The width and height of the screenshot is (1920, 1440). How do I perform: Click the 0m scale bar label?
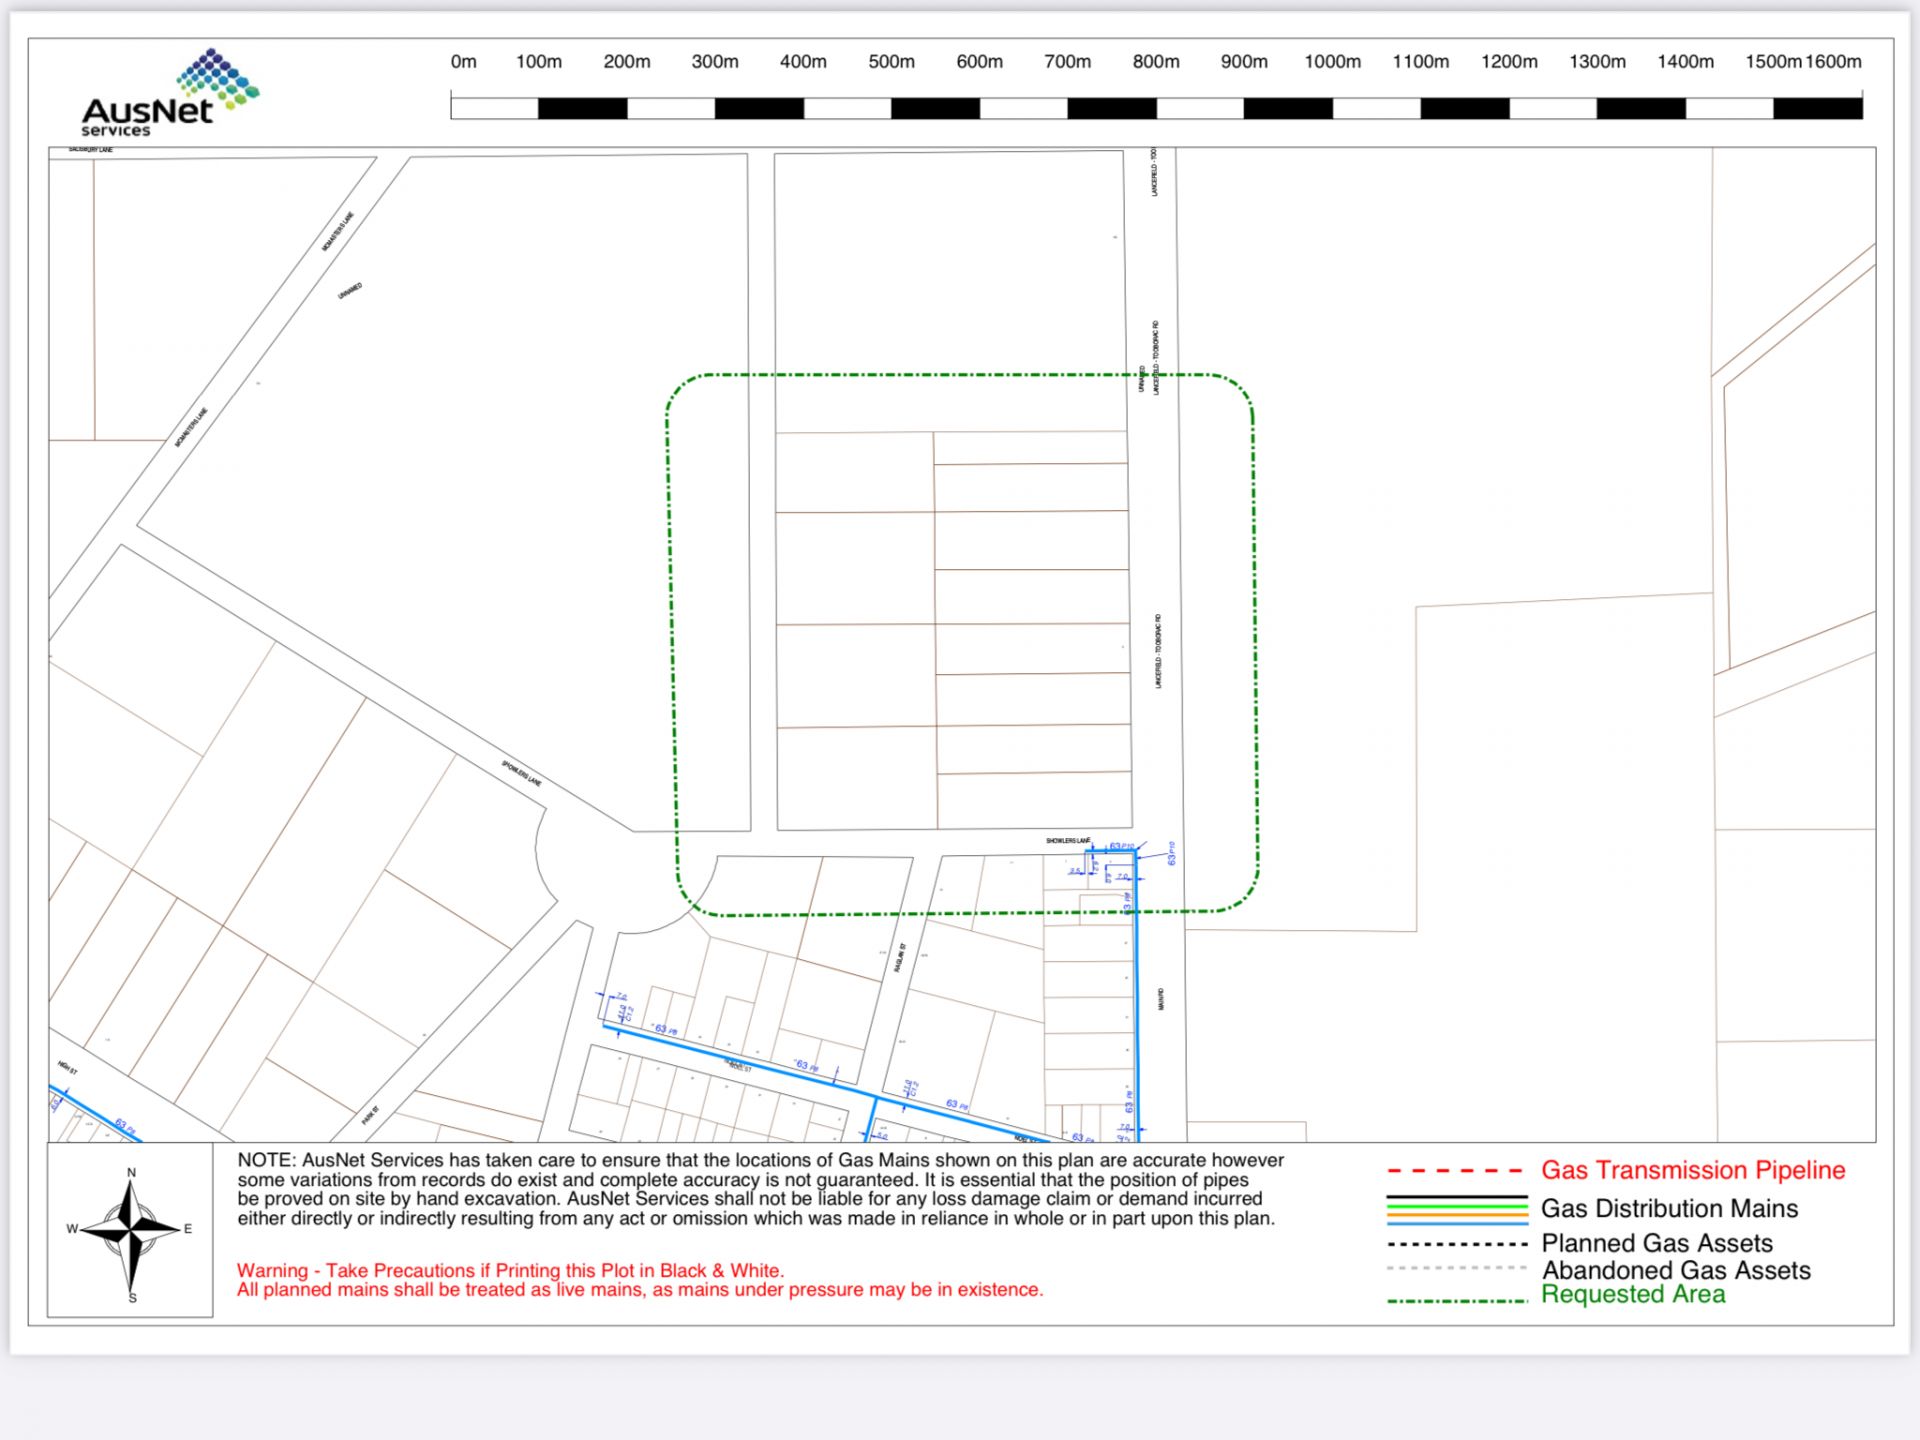[463, 62]
